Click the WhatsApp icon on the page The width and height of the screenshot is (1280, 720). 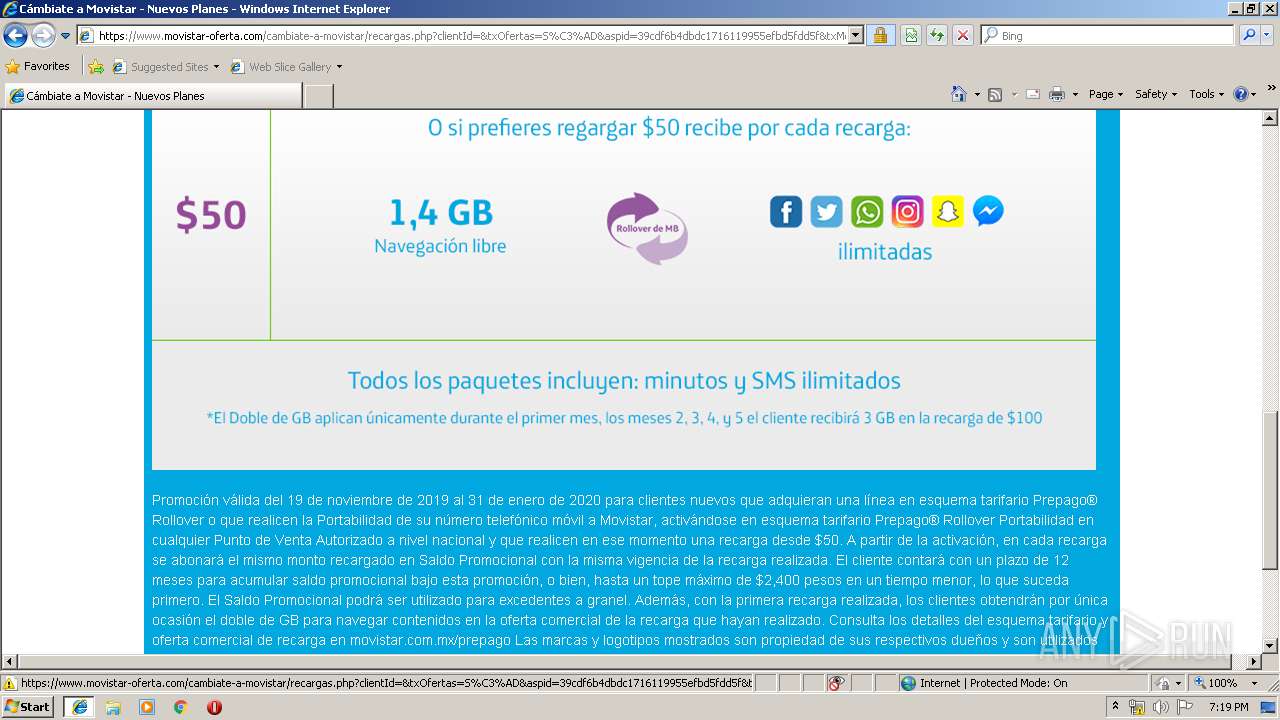[x=867, y=211]
